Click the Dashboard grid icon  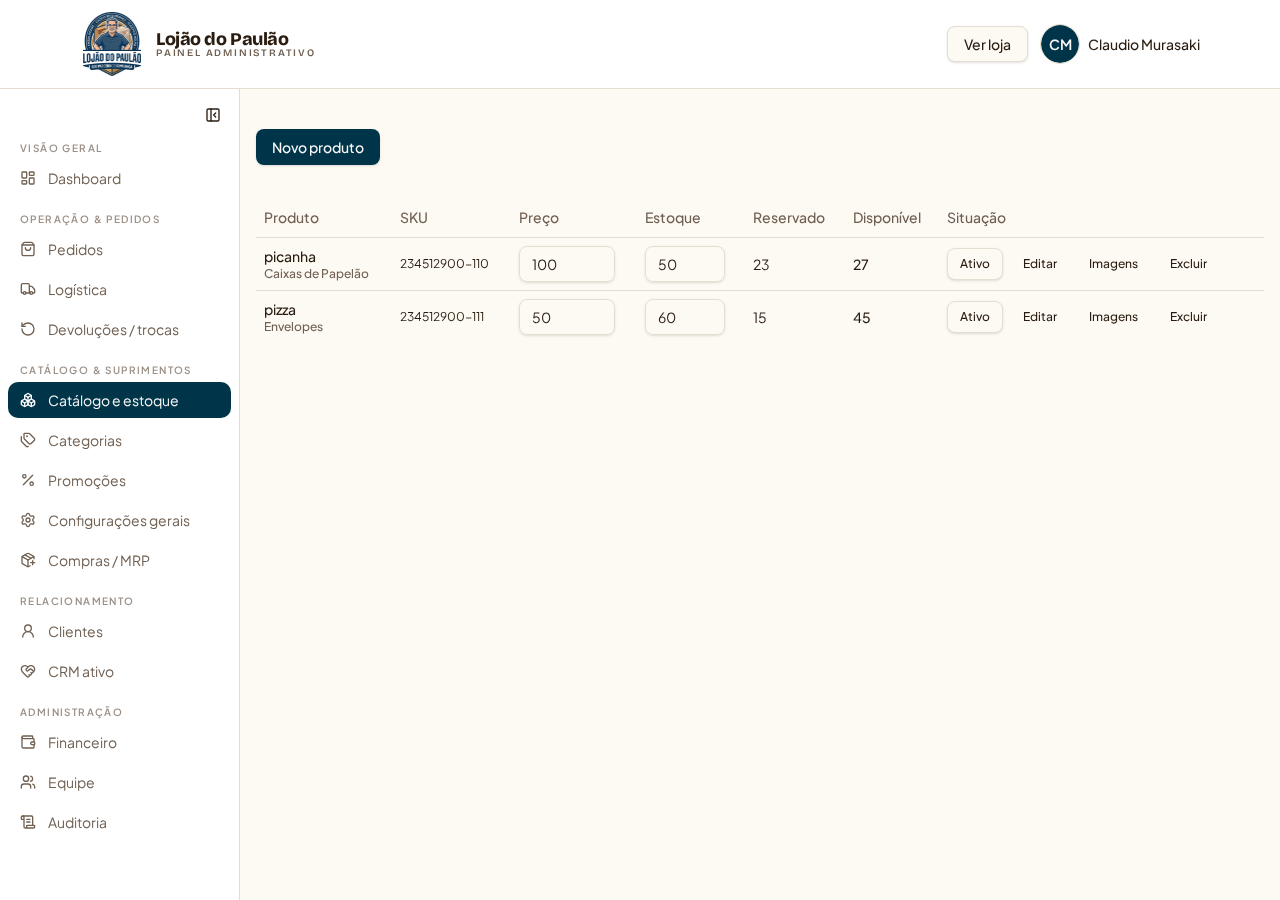coord(28,178)
